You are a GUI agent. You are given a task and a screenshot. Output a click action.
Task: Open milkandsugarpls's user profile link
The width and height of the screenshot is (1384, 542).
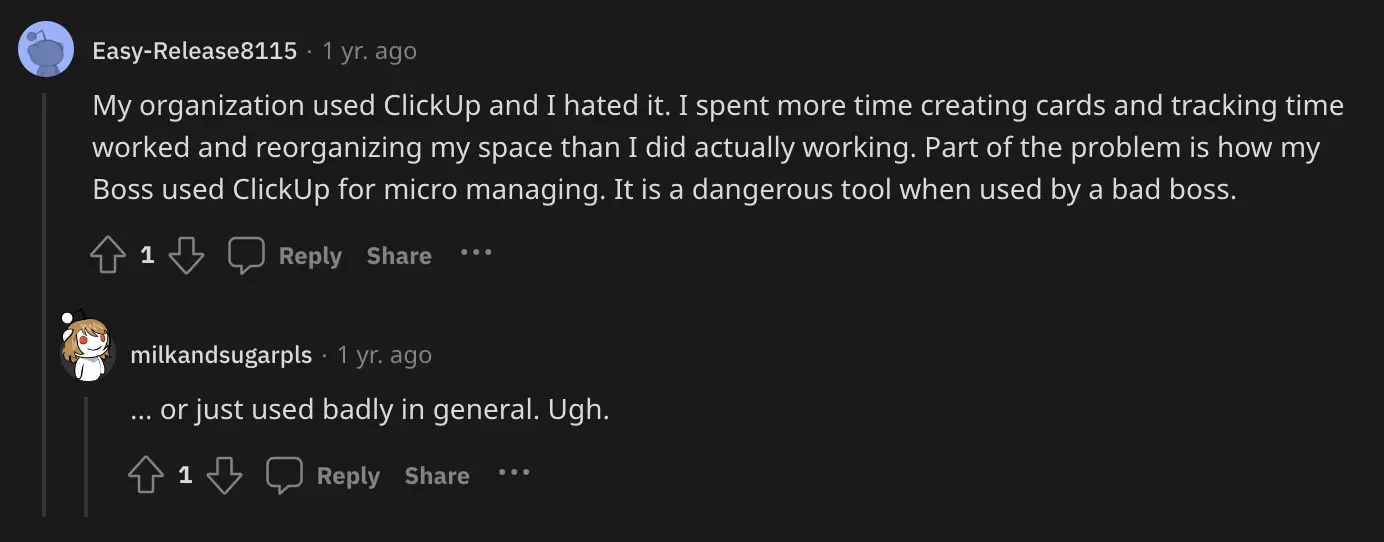click(x=221, y=355)
